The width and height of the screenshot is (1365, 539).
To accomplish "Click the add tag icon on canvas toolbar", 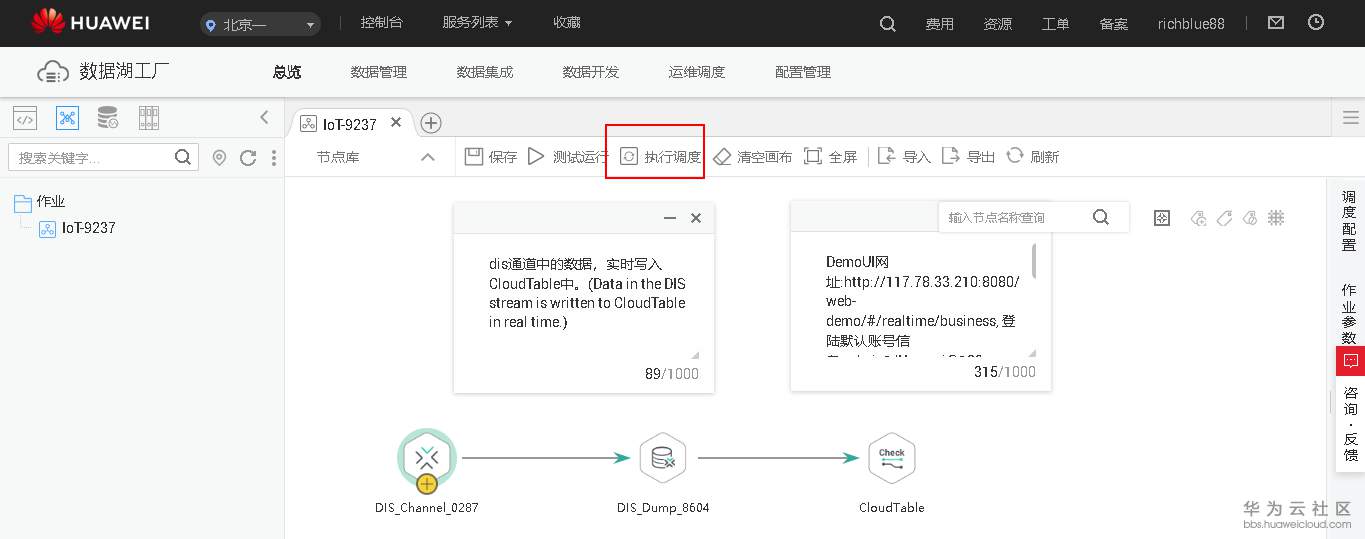I will (1198, 218).
